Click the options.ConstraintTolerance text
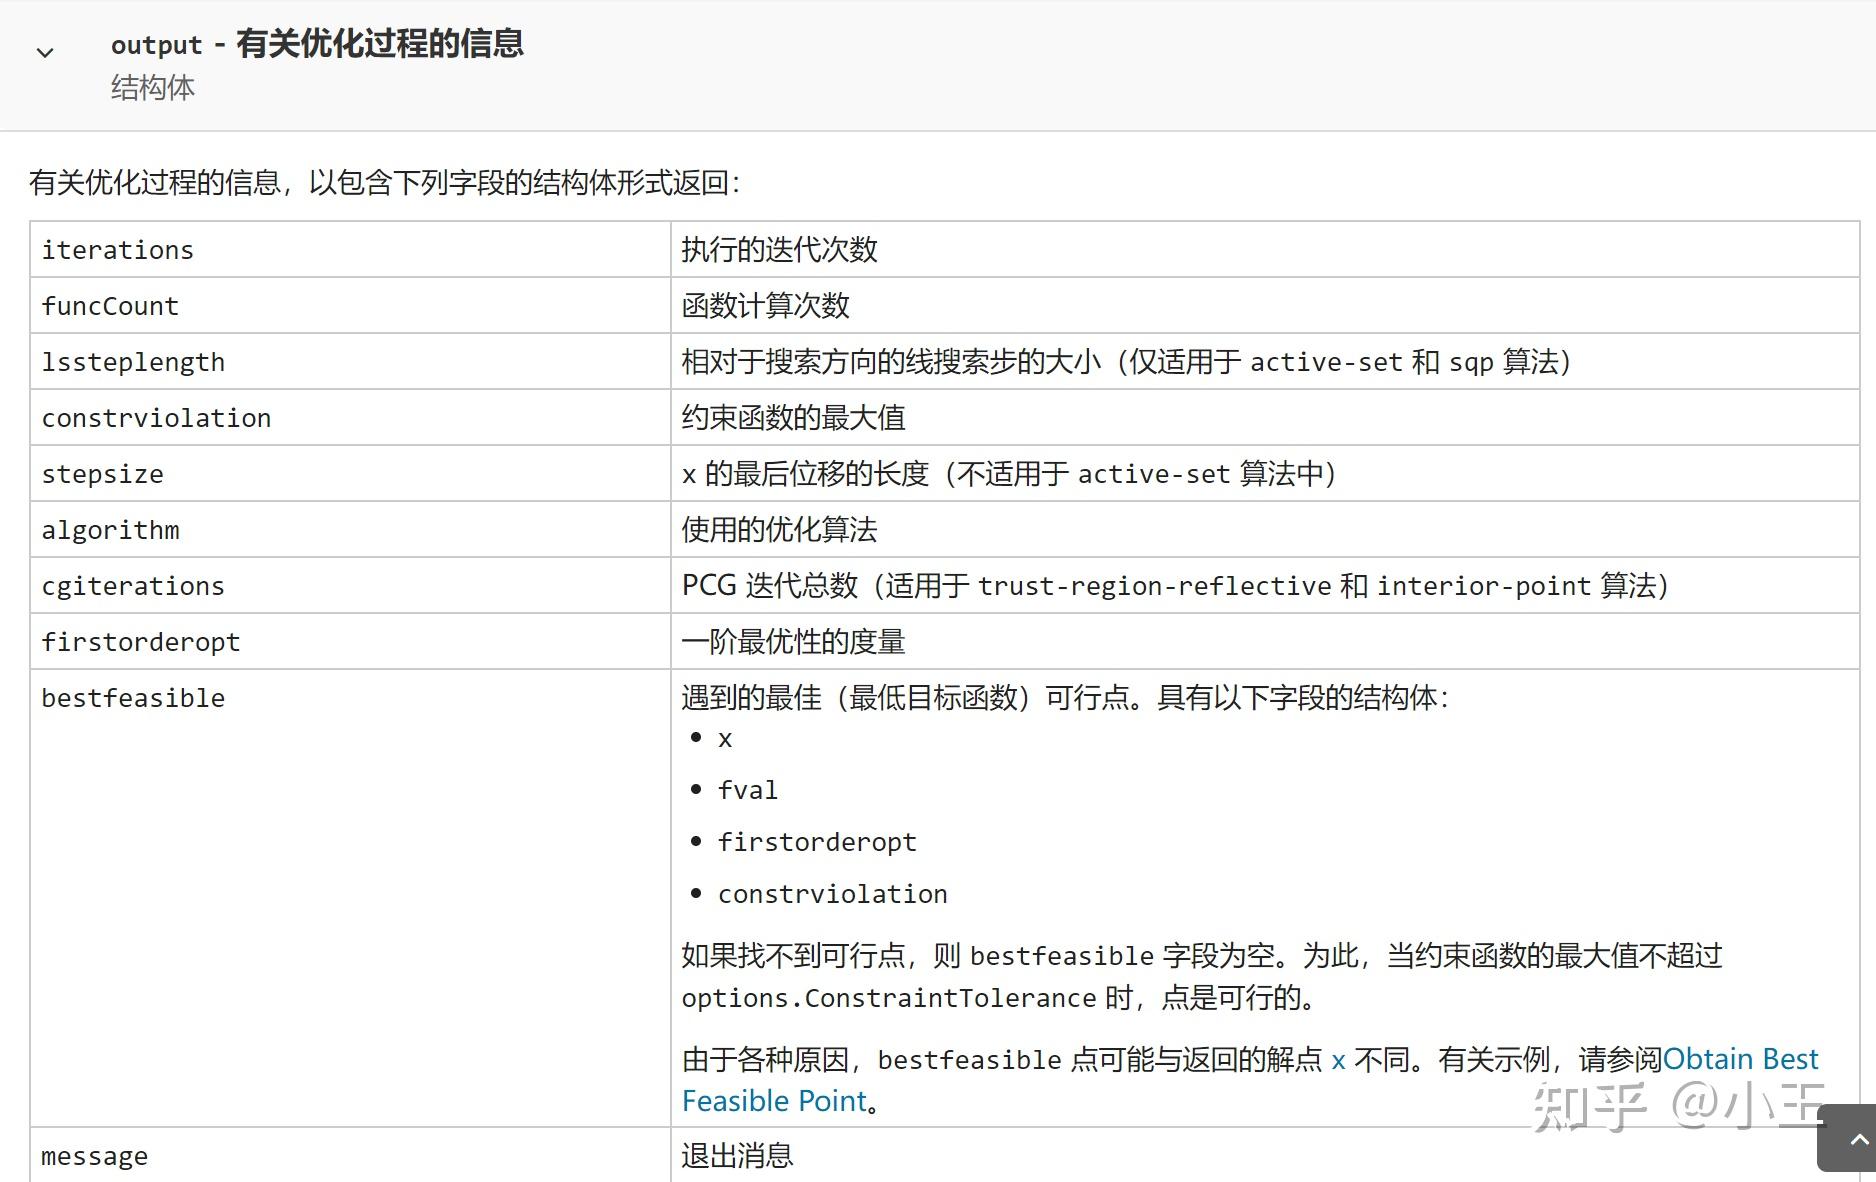 pos(889,998)
